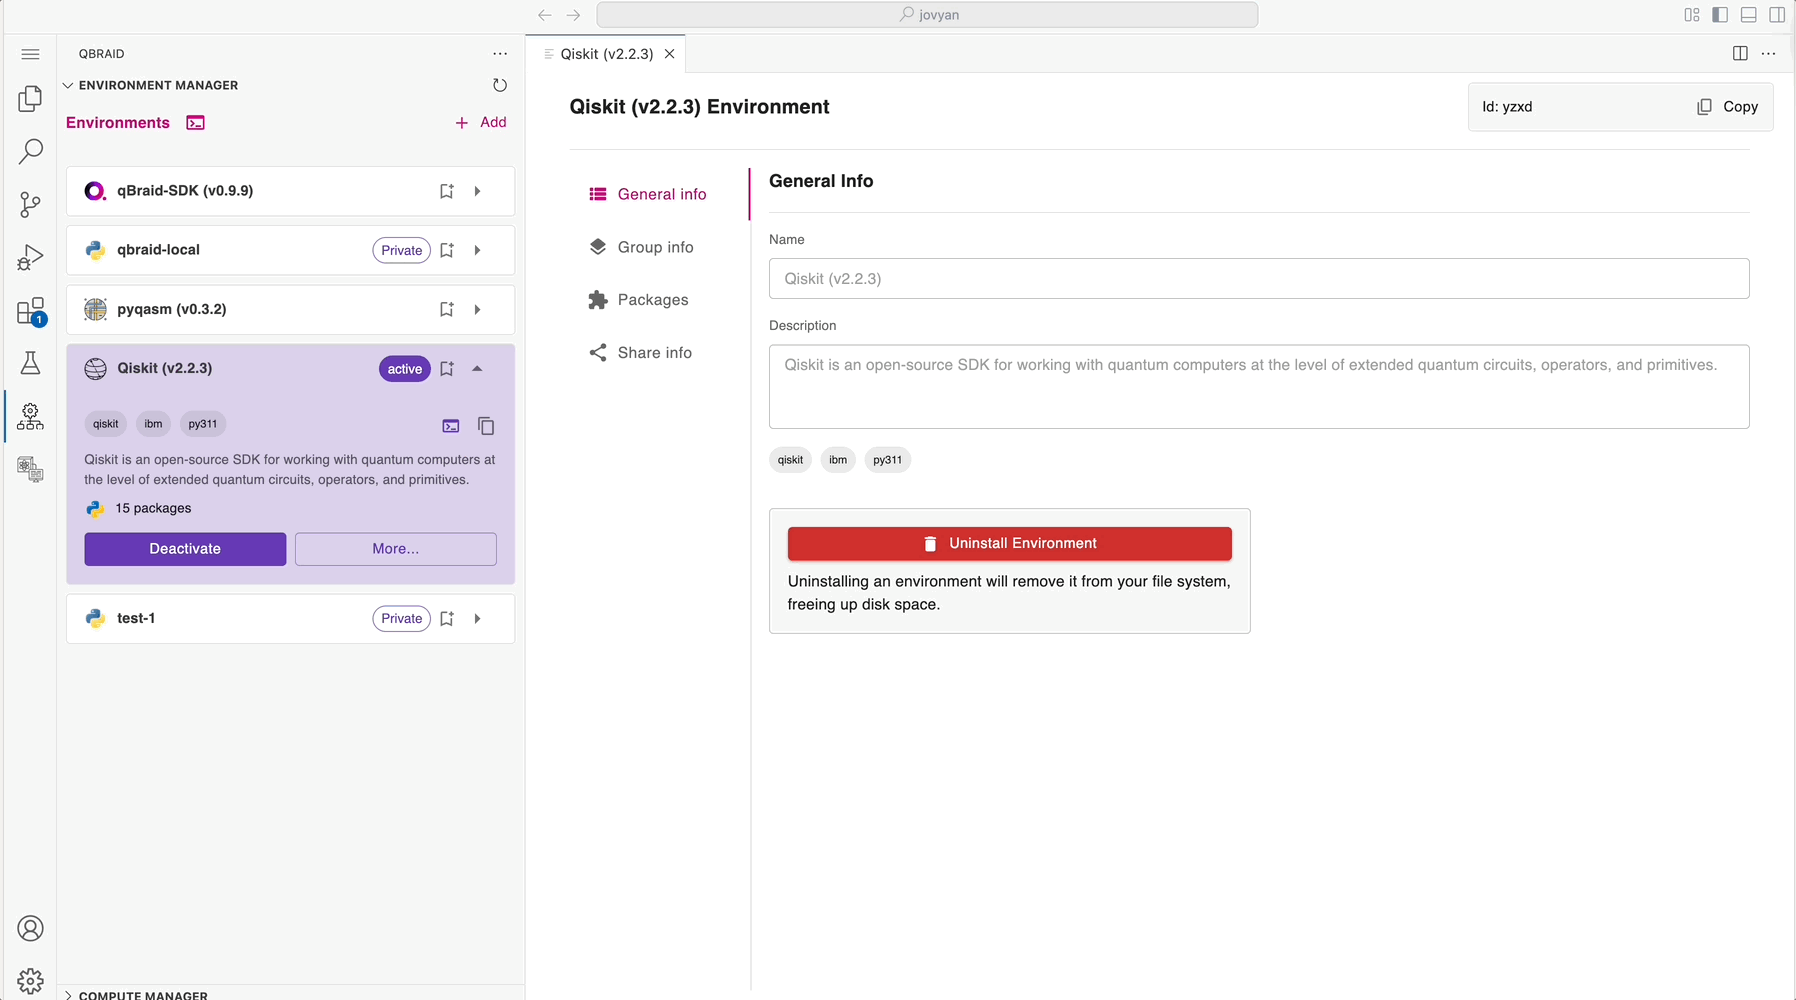Deactivate the Qiskit environment
The width and height of the screenshot is (1796, 1000).
tap(185, 549)
